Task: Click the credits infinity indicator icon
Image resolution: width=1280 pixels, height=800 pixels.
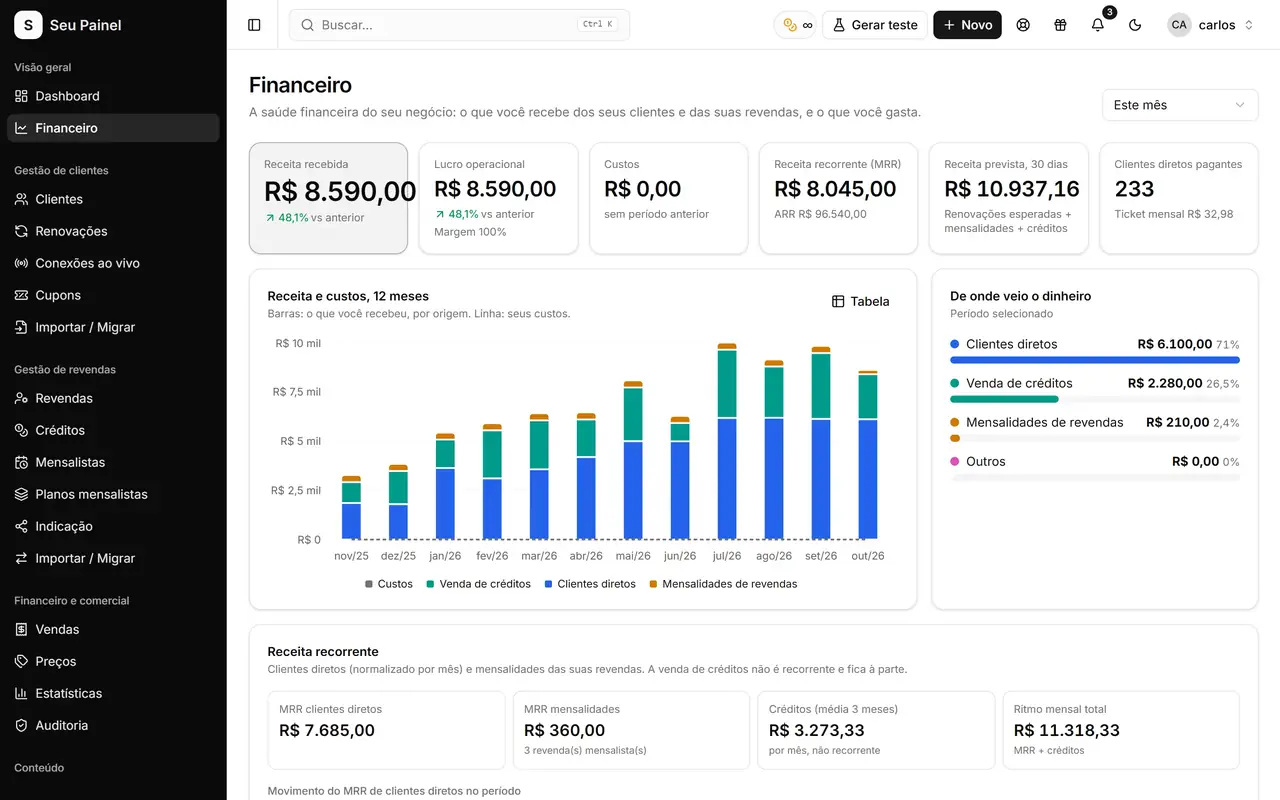Action: (797, 25)
